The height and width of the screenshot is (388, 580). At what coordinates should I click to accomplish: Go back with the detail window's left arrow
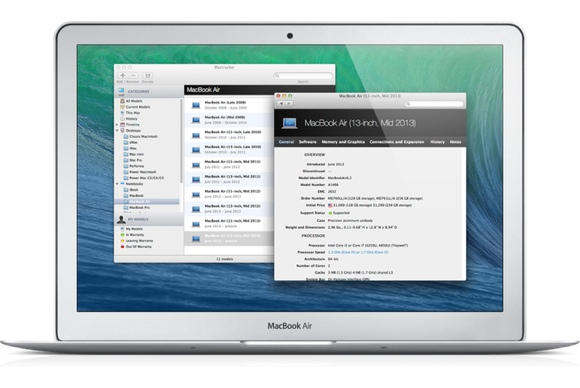click(x=281, y=104)
